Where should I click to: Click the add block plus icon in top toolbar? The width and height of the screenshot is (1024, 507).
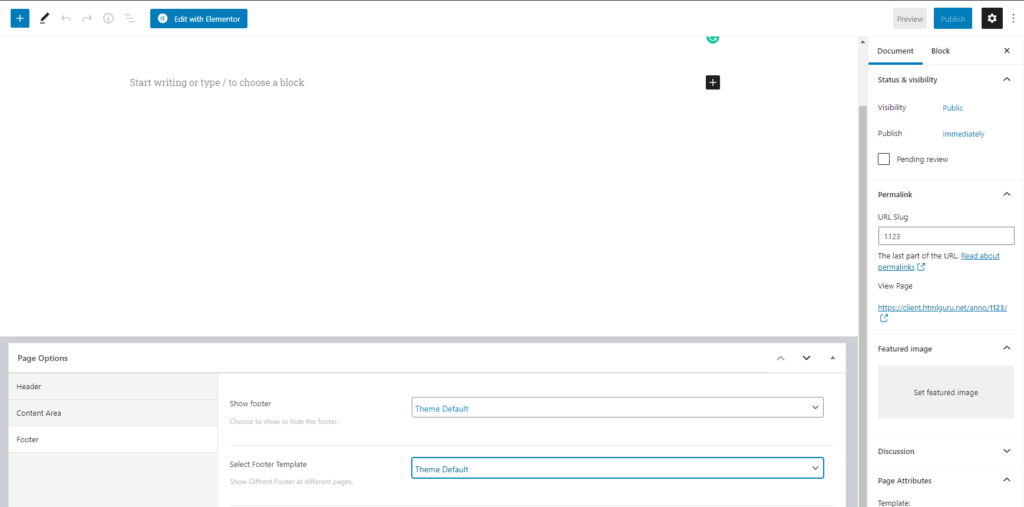pos(20,18)
